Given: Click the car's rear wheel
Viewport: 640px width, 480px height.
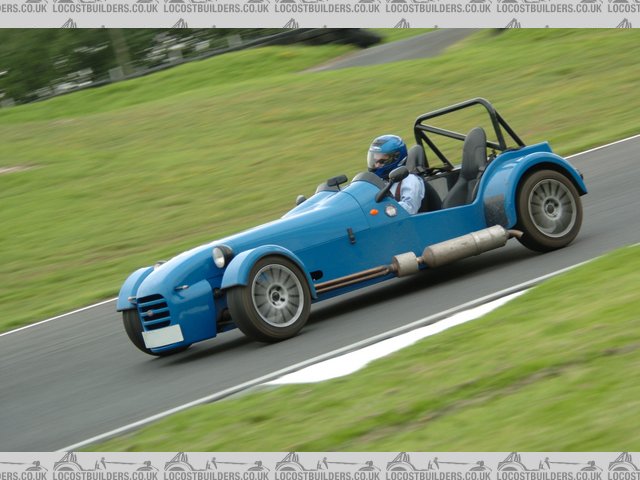Looking at the screenshot, I should click(549, 209).
